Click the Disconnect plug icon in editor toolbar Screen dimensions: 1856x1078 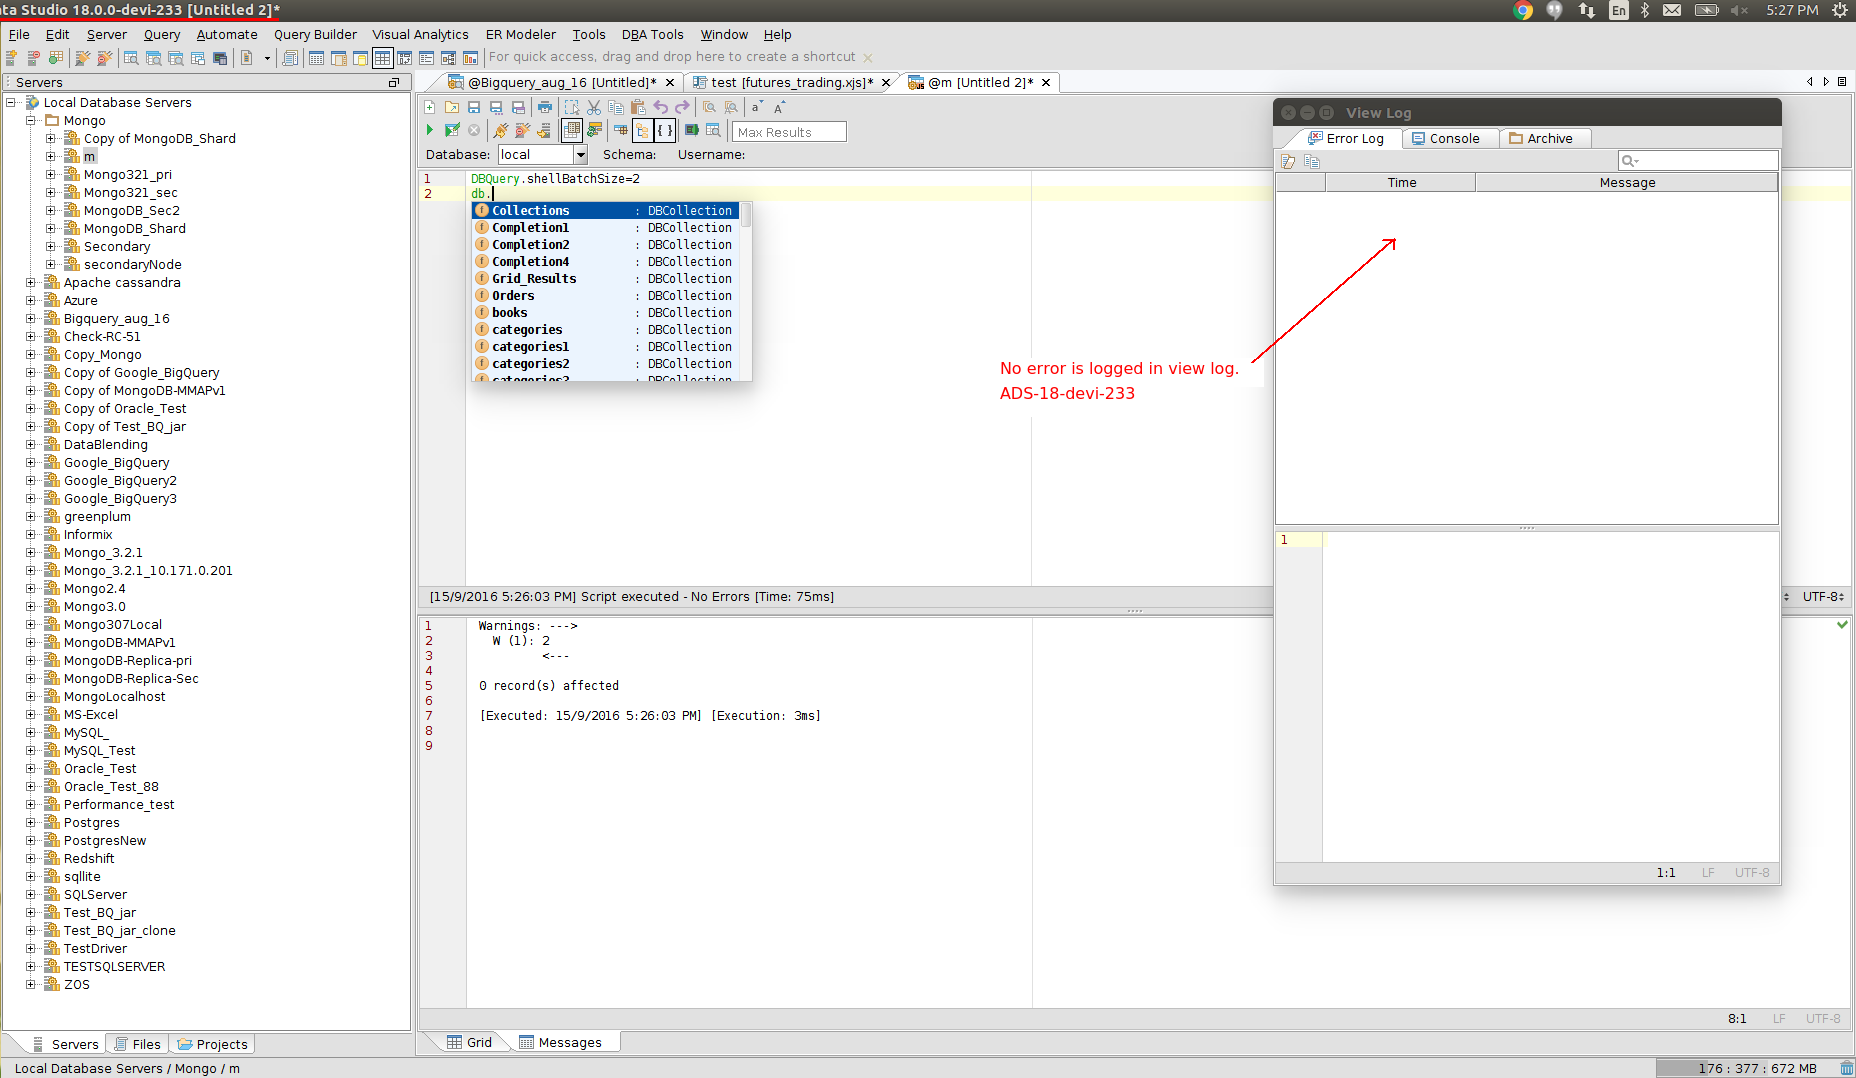point(522,130)
